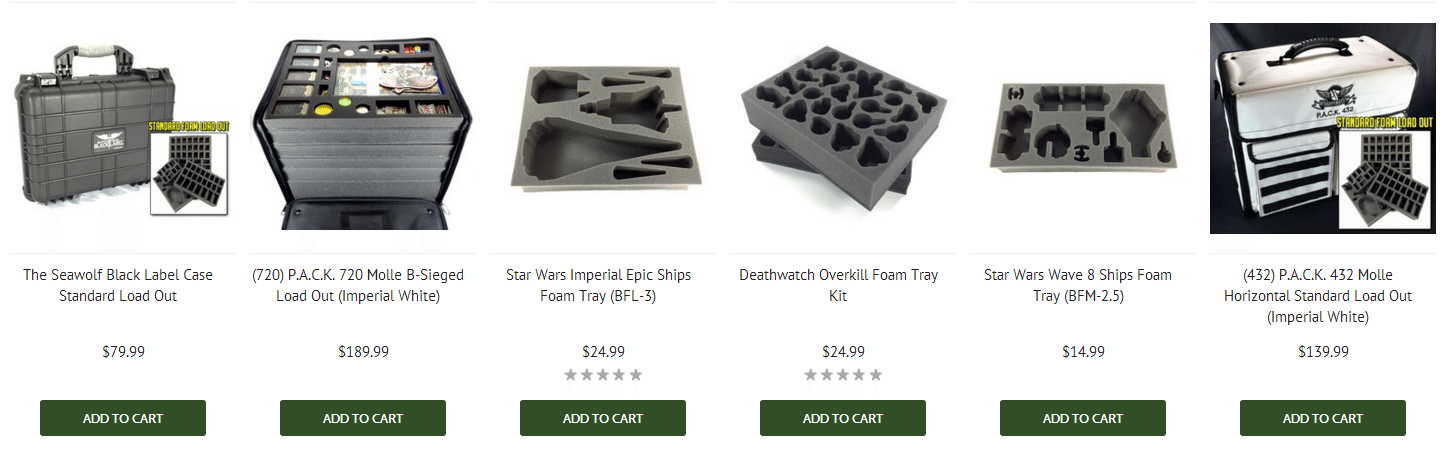
Task: Open Star Wars Imperial Epic Ships Foam Tray link
Action: [x=598, y=285]
